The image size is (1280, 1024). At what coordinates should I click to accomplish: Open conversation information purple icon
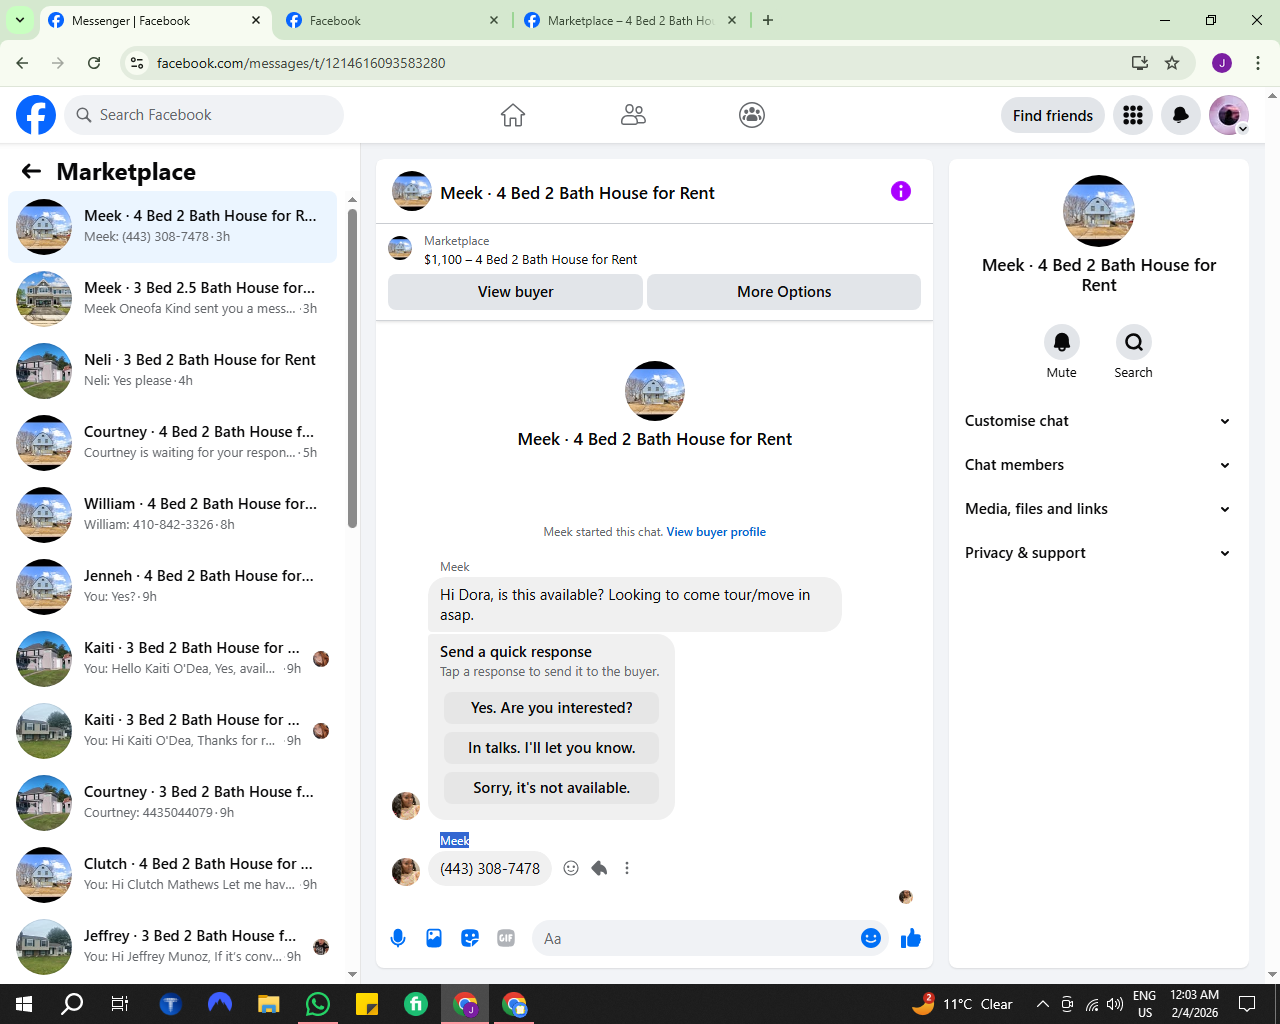pos(901,191)
